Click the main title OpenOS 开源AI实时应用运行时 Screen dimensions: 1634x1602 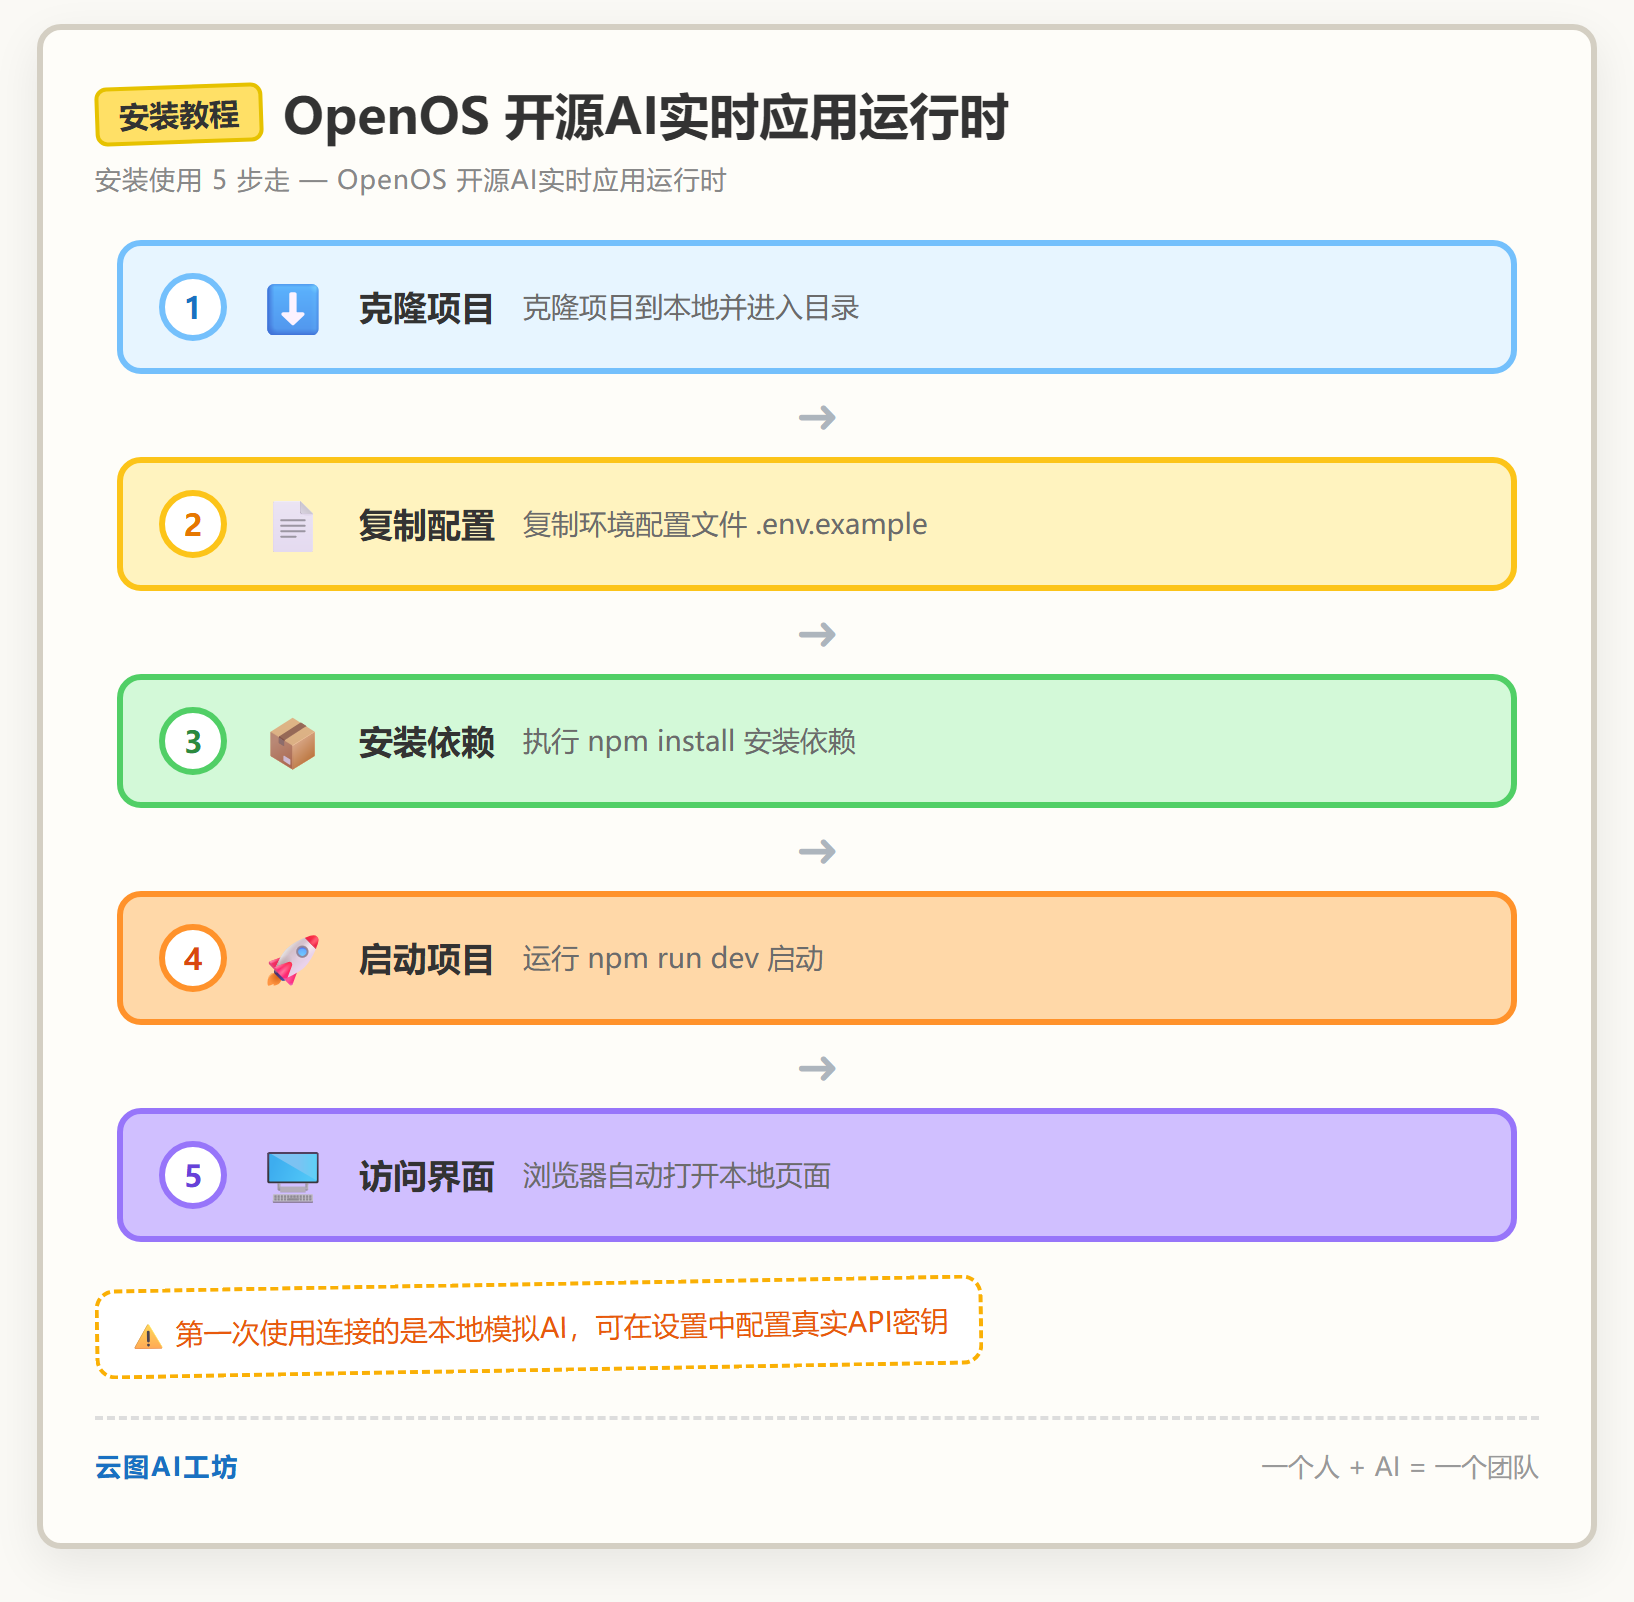coord(646,117)
